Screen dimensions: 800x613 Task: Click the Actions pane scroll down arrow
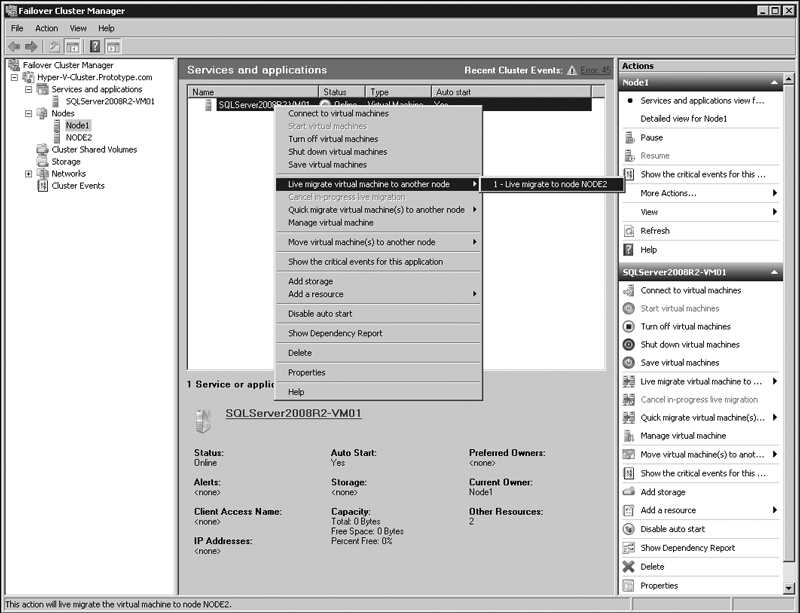click(x=789, y=588)
